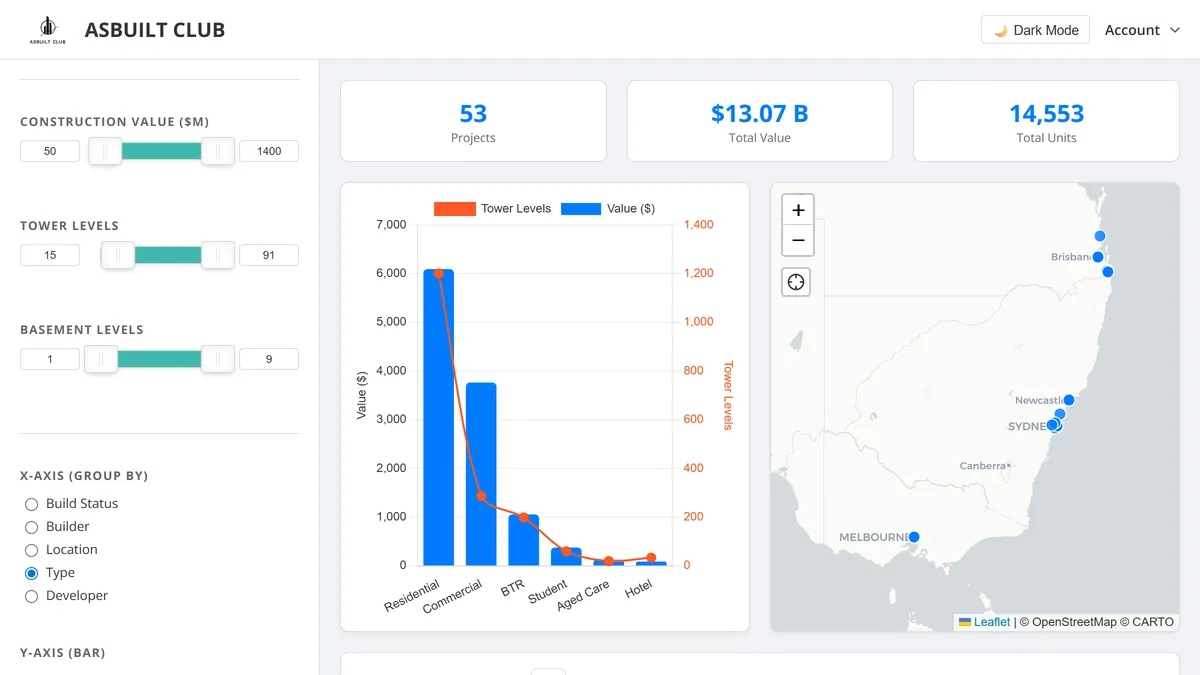Click the Construction Value maximum input 1400
This screenshot has height=675, width=1200.
pyautogui.click(x=269, y=151)
